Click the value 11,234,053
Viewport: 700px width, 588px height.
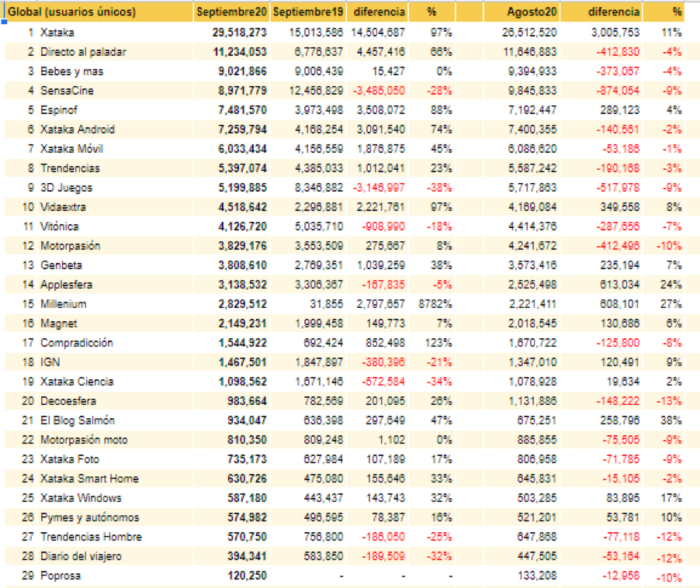tap(240, 52)
